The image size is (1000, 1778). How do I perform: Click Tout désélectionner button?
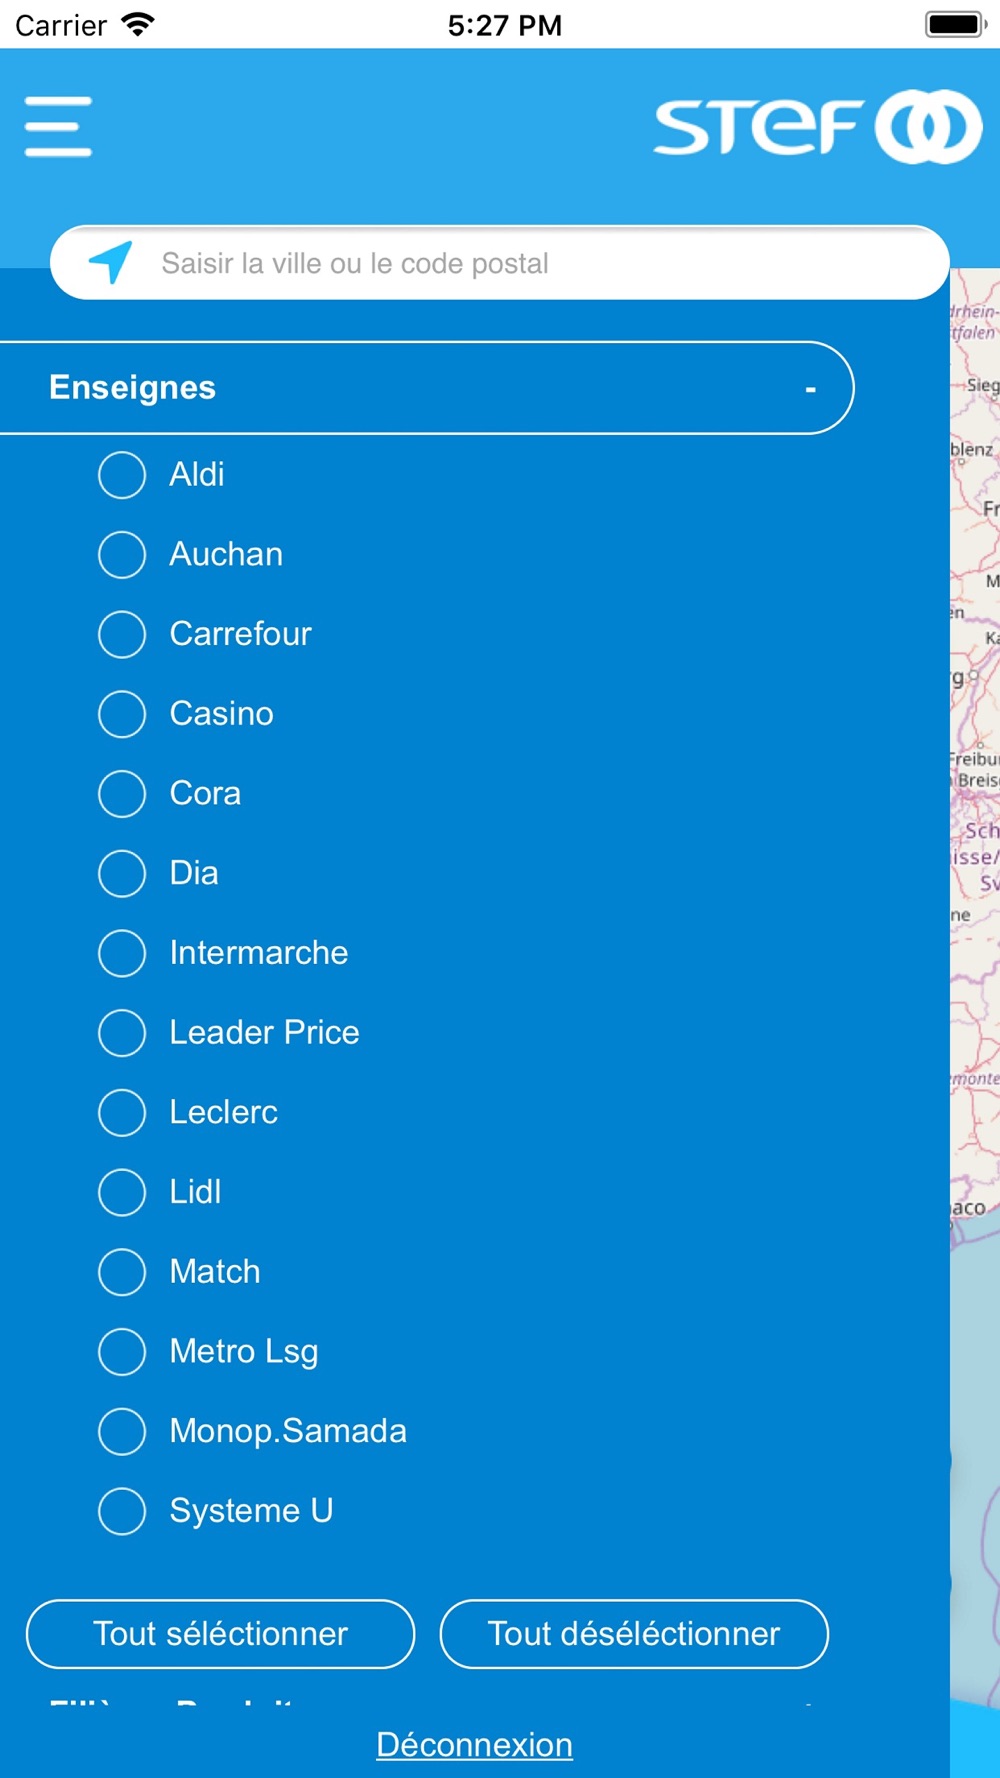(x=634, y=1634)
